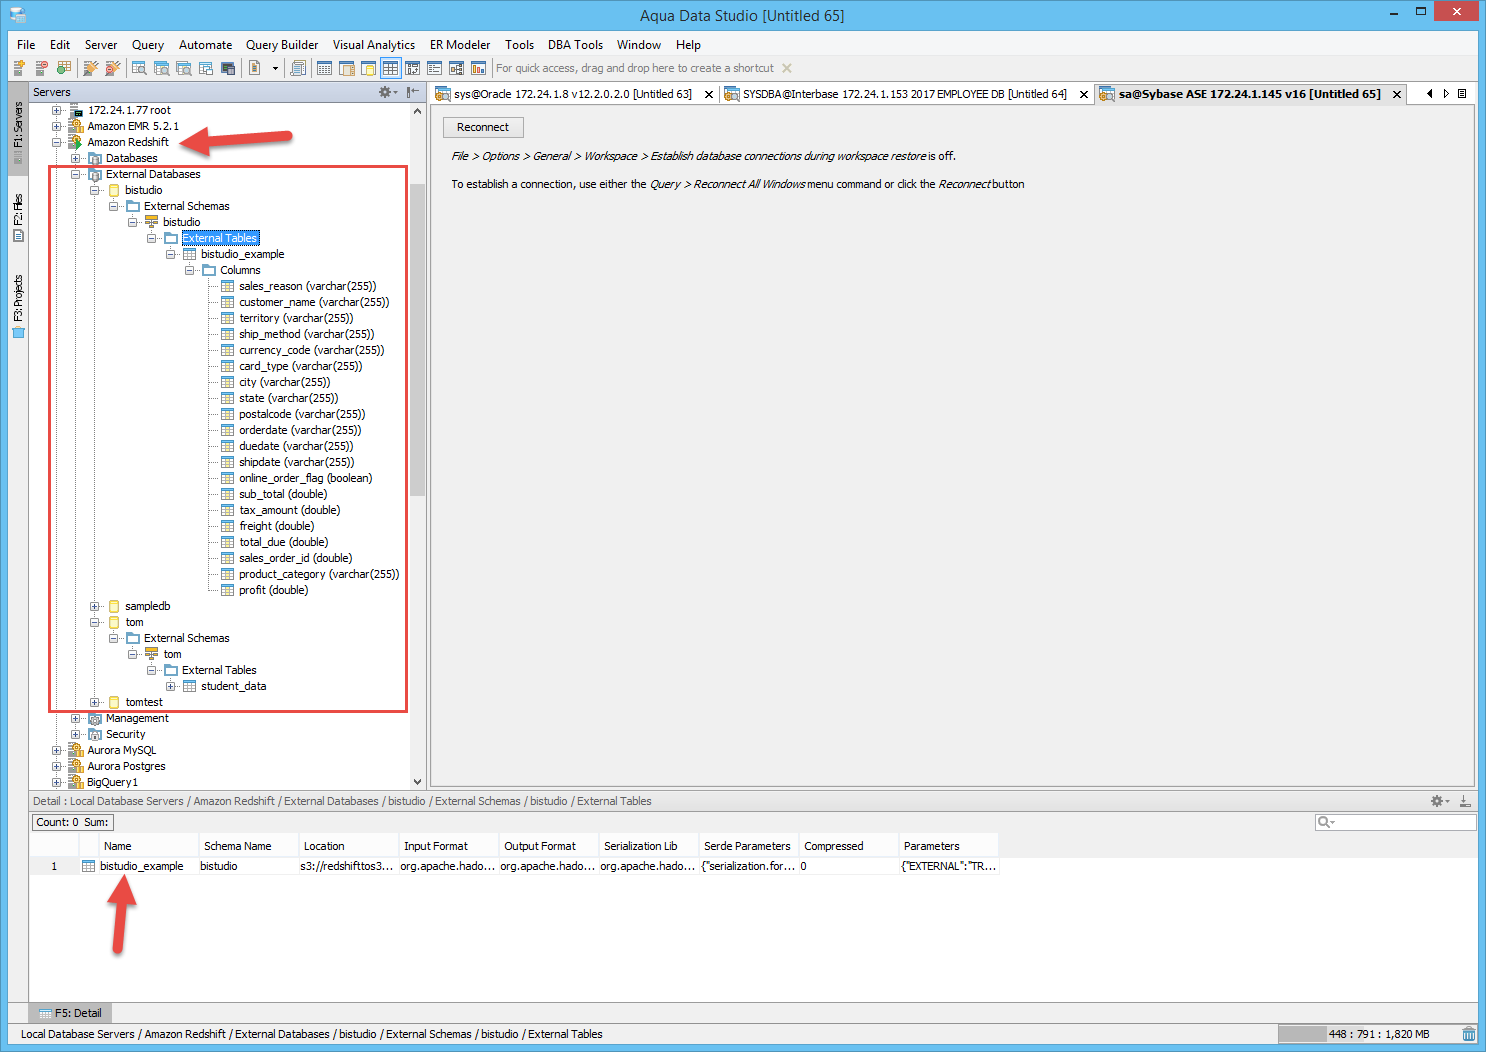
Task: Expand the Security node
Action: click(x=76, y=734)
